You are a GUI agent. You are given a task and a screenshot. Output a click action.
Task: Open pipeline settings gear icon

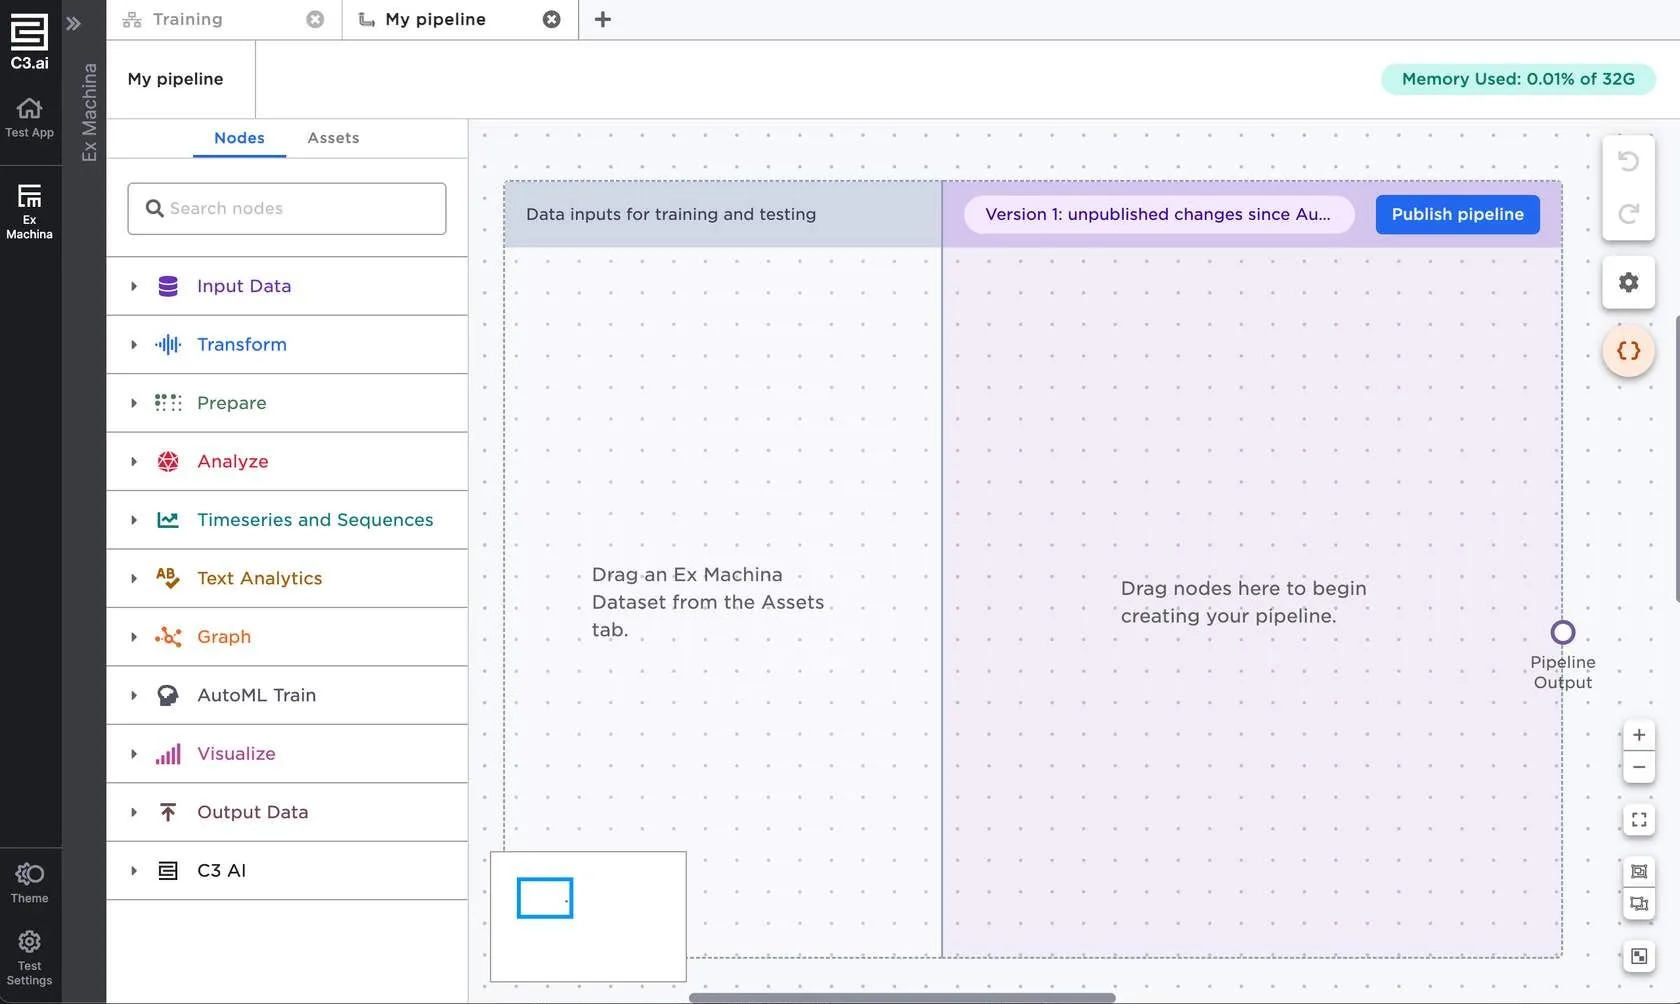(1628, 283)
